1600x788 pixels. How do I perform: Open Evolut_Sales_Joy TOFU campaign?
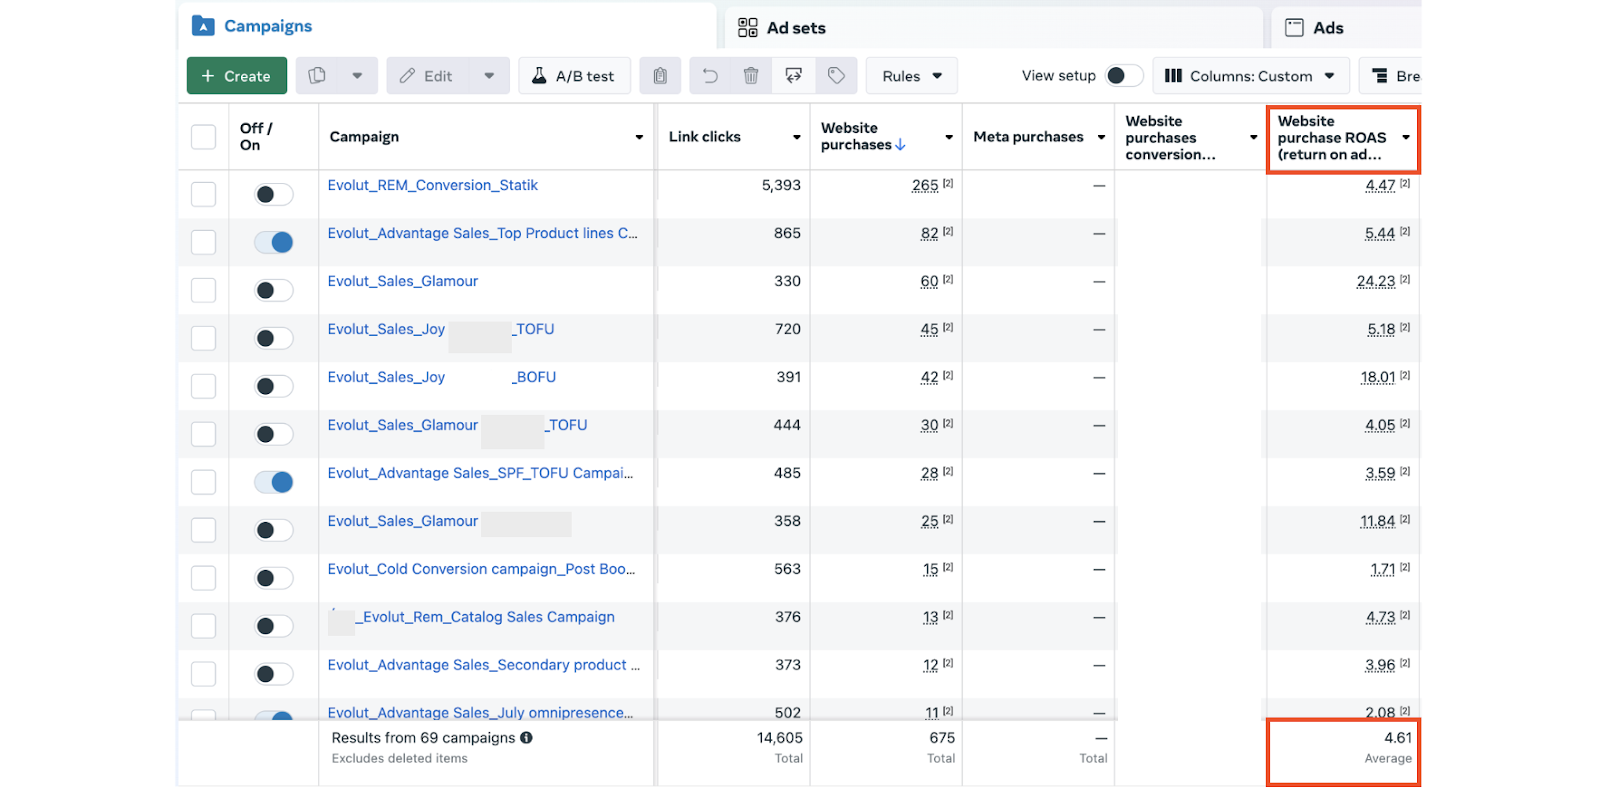click(x=440, y=329)
